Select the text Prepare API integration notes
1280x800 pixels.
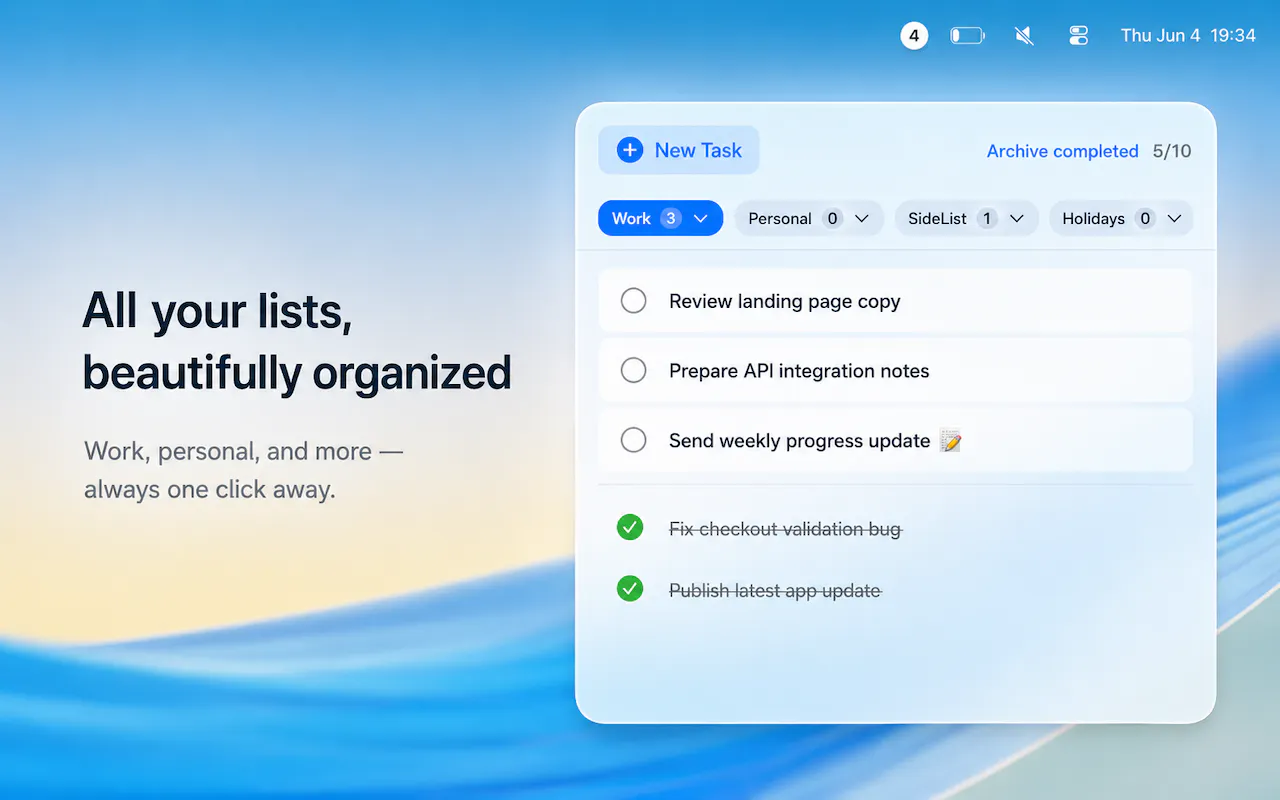[x=799, y=371]
